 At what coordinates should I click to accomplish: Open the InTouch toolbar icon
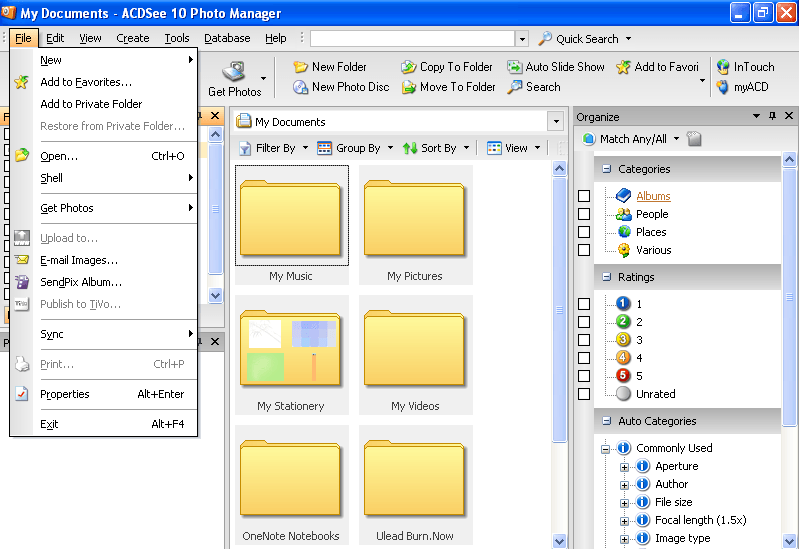[x=723, y=67]
